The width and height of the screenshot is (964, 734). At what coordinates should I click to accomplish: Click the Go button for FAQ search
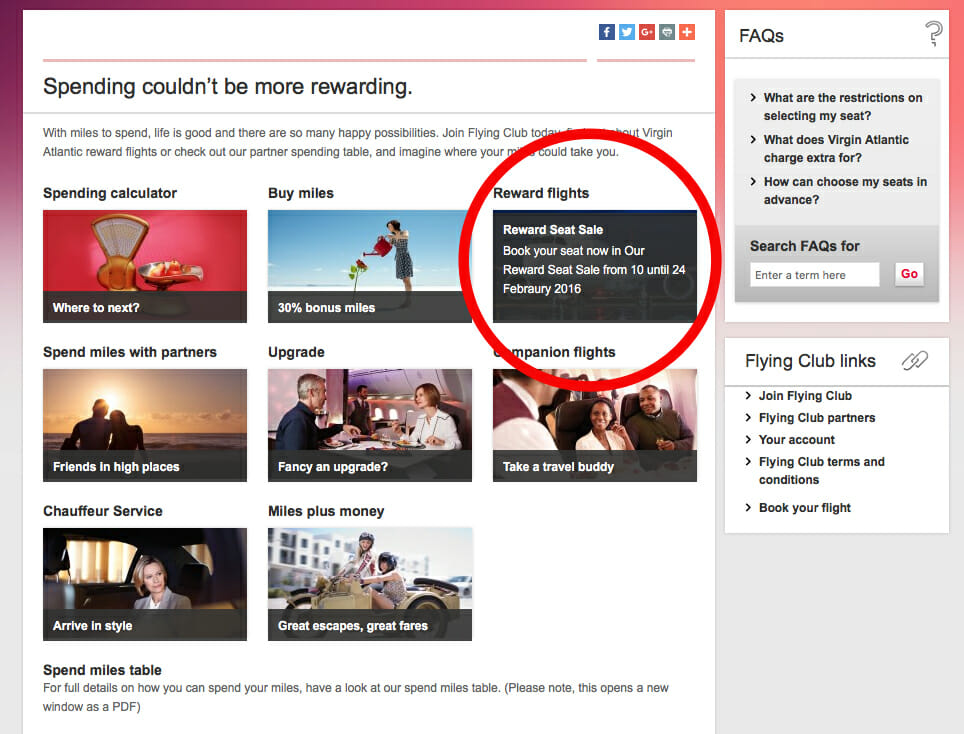(x=909, y=274)
